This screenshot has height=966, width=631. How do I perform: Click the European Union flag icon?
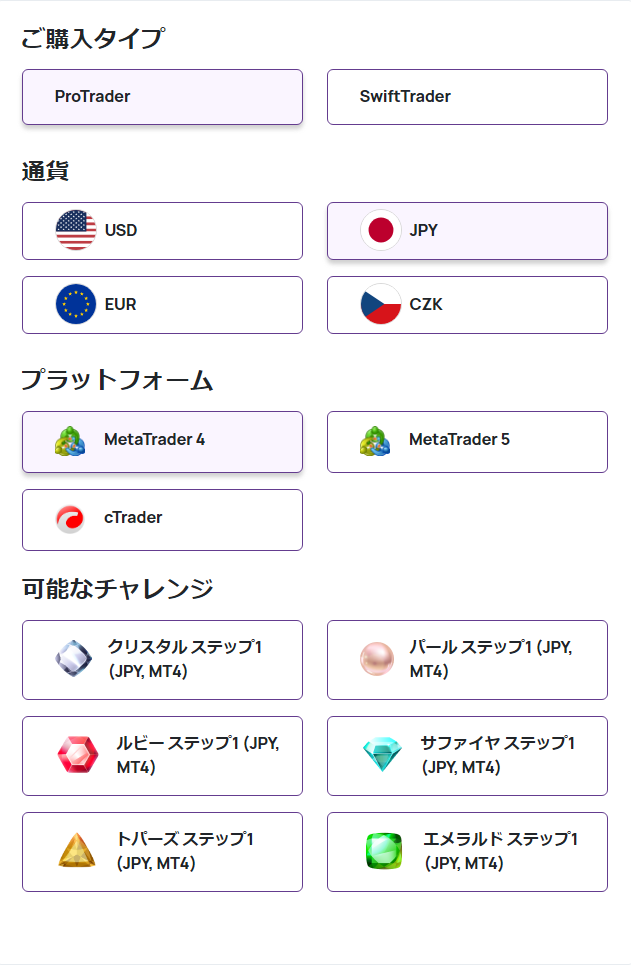point(76,305)
